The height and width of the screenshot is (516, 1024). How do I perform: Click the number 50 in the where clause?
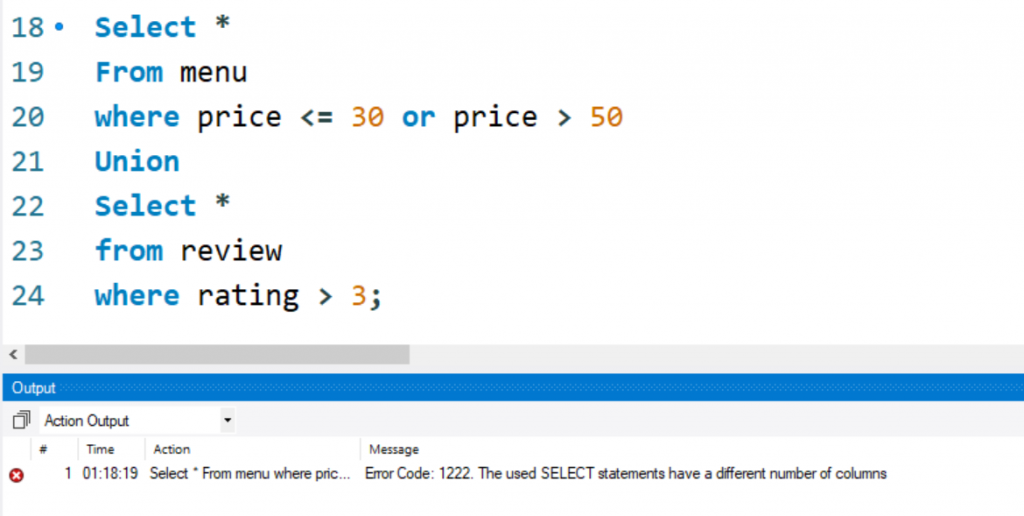[x=607, y=117]
